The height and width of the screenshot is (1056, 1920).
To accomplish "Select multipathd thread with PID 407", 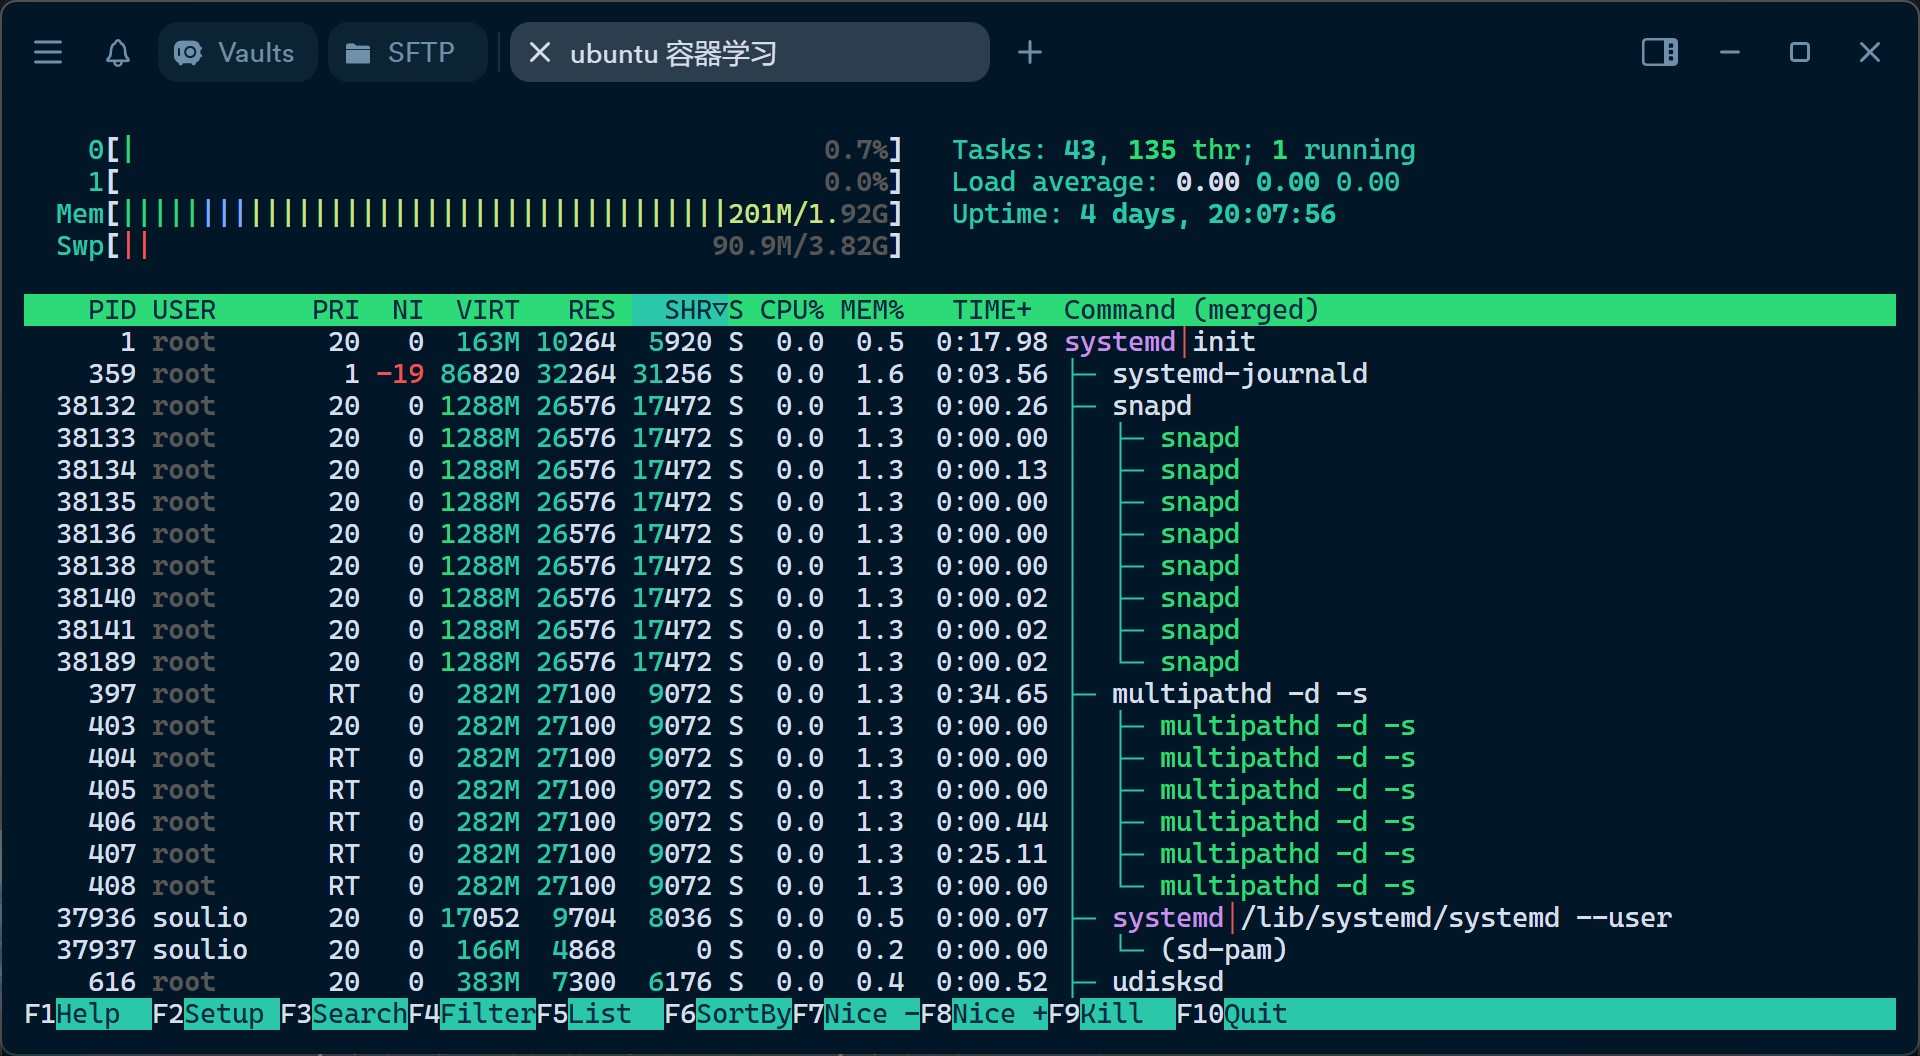I will pos(960,854).
